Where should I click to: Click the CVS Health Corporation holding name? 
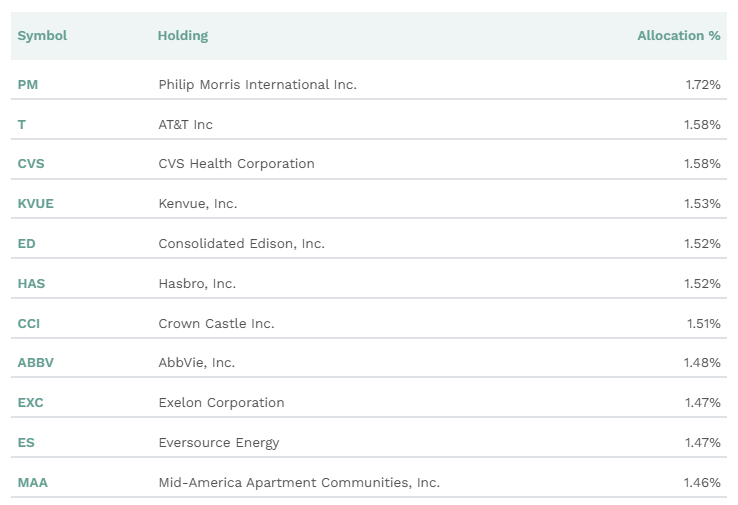pyautogui.click(x=236, y=164)
